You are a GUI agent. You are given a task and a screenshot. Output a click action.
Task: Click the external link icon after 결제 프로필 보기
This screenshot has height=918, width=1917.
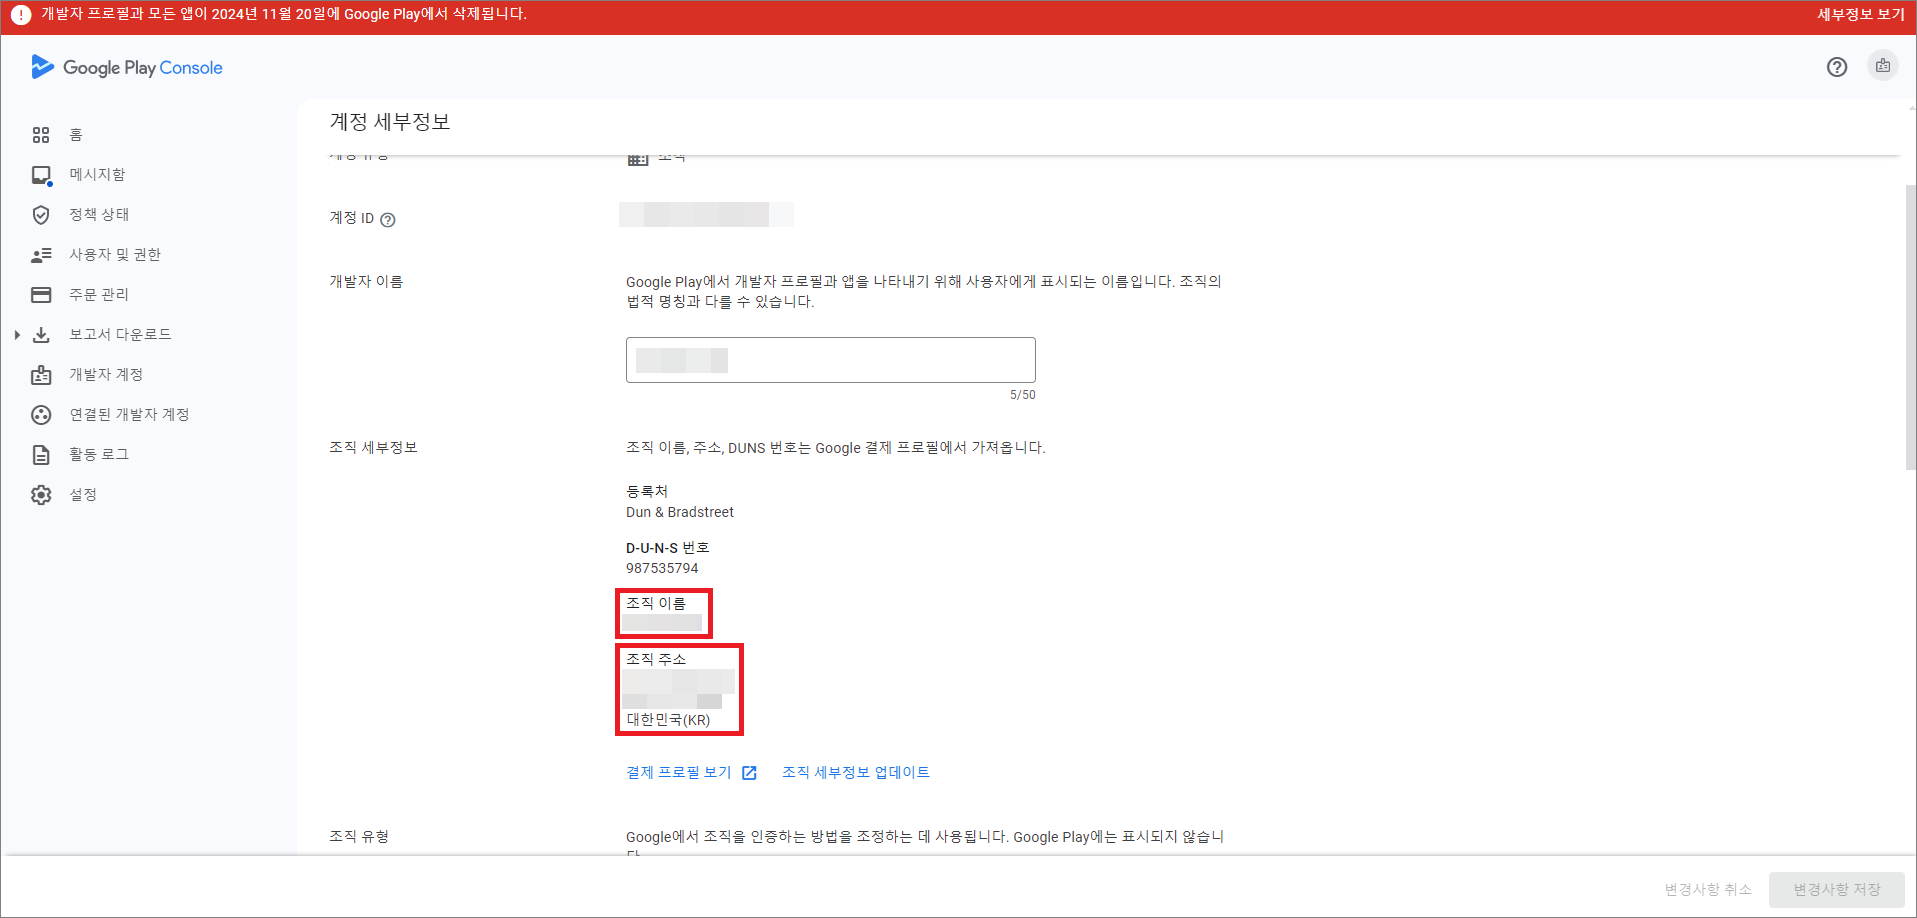749,773
